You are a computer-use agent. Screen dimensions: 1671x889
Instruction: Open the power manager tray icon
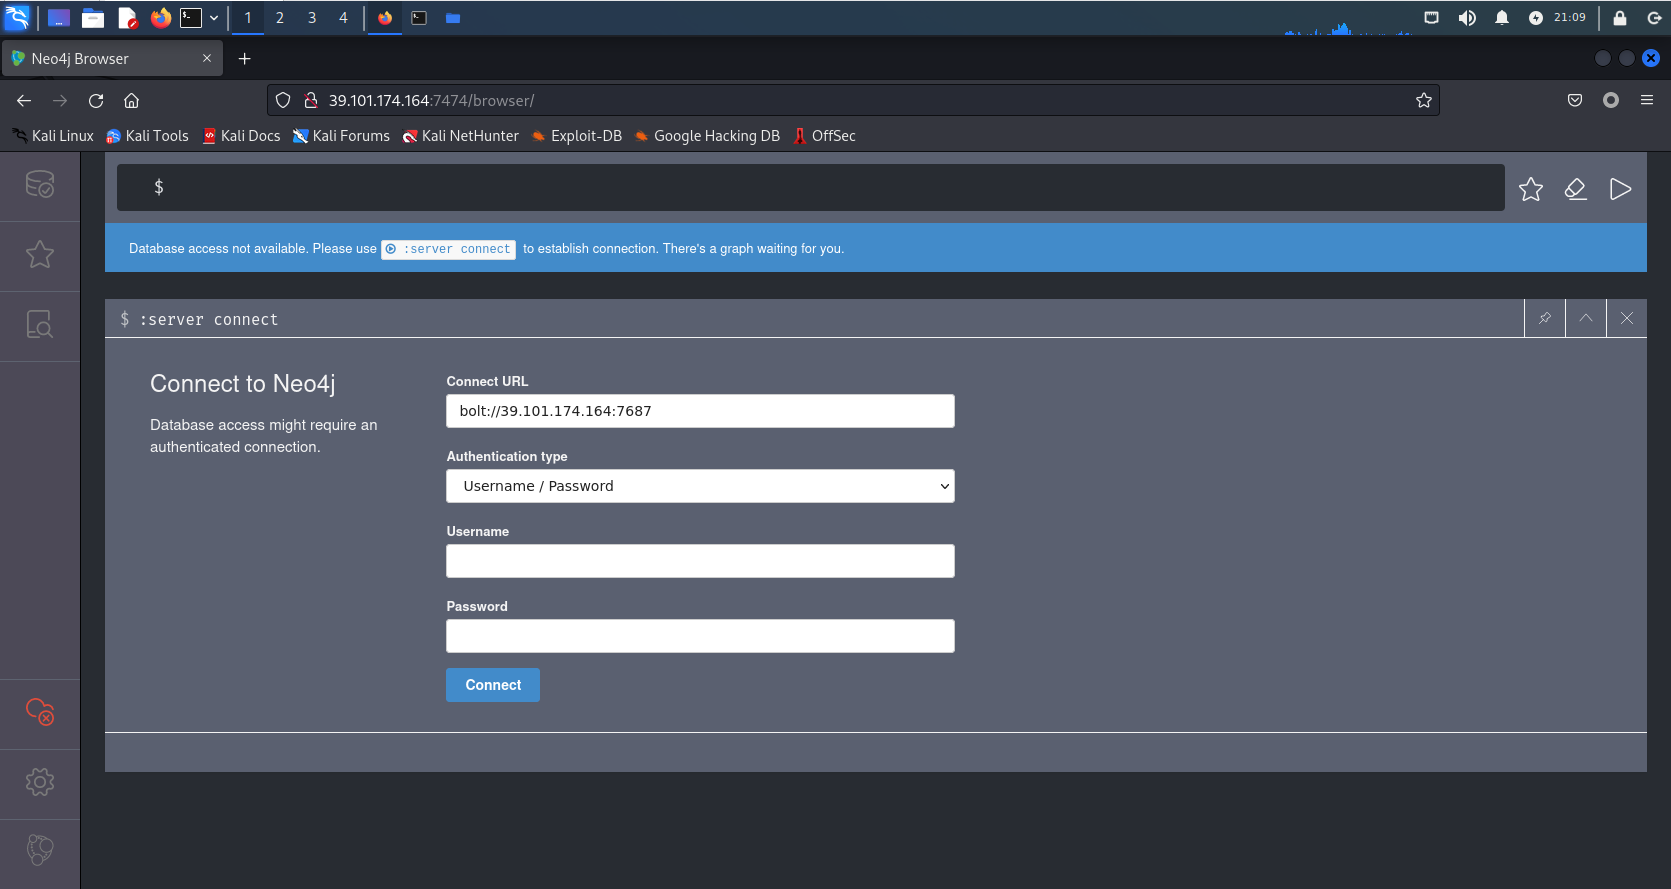1536,18
